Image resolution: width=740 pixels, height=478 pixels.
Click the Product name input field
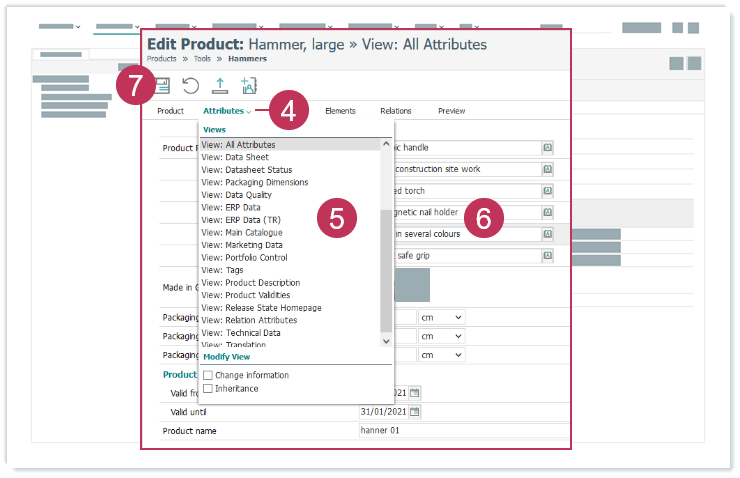pyautogui.click(x=460, y=431)
